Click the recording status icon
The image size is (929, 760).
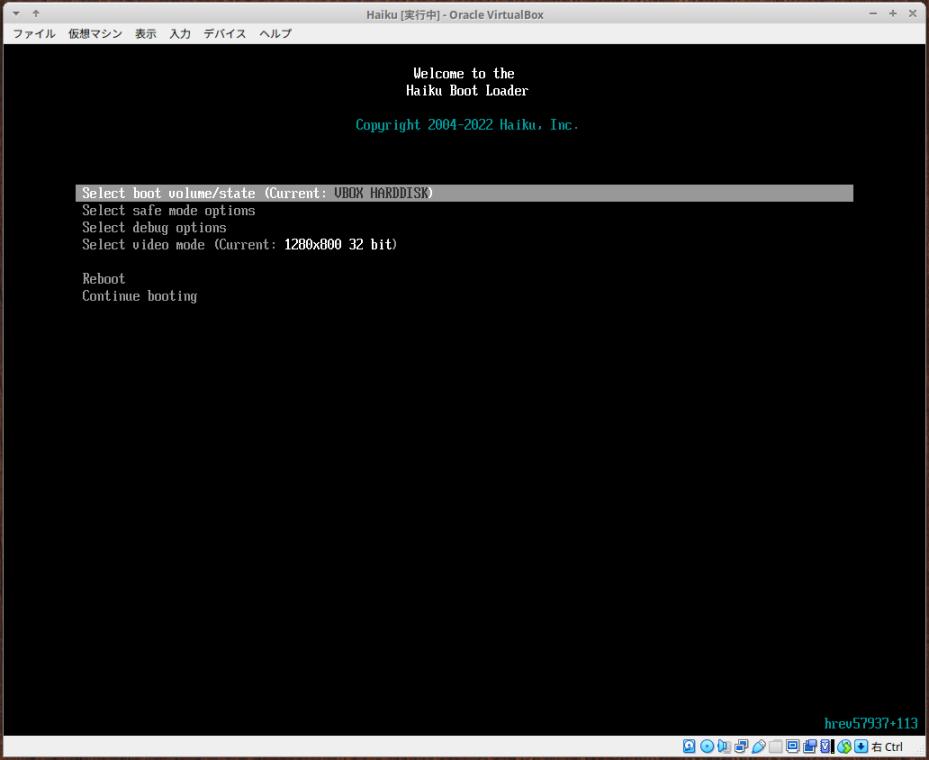pos(810,746)
